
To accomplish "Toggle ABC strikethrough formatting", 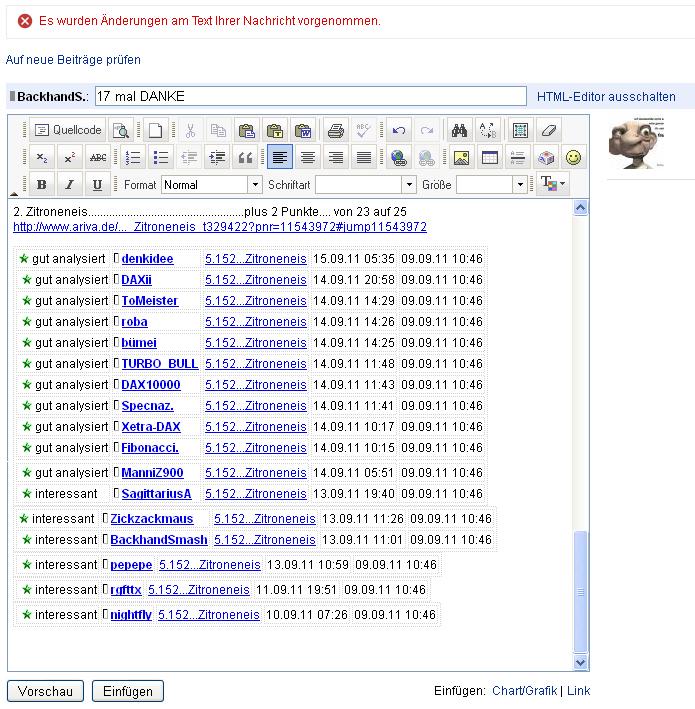I will point(98,157).
